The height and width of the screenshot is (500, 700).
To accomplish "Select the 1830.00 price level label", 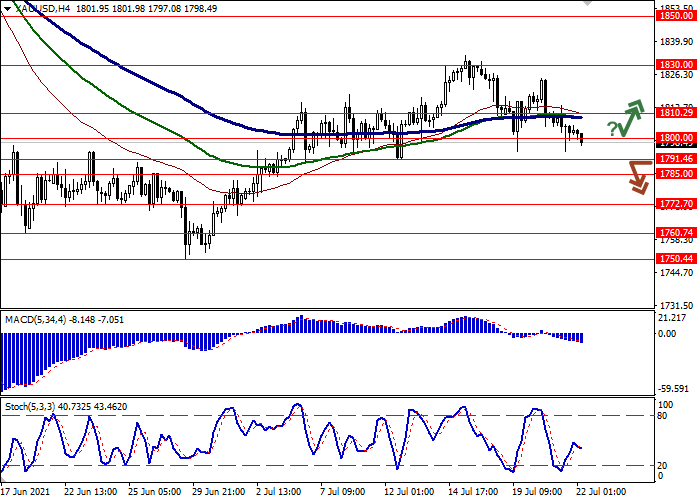I will (676, 65).
